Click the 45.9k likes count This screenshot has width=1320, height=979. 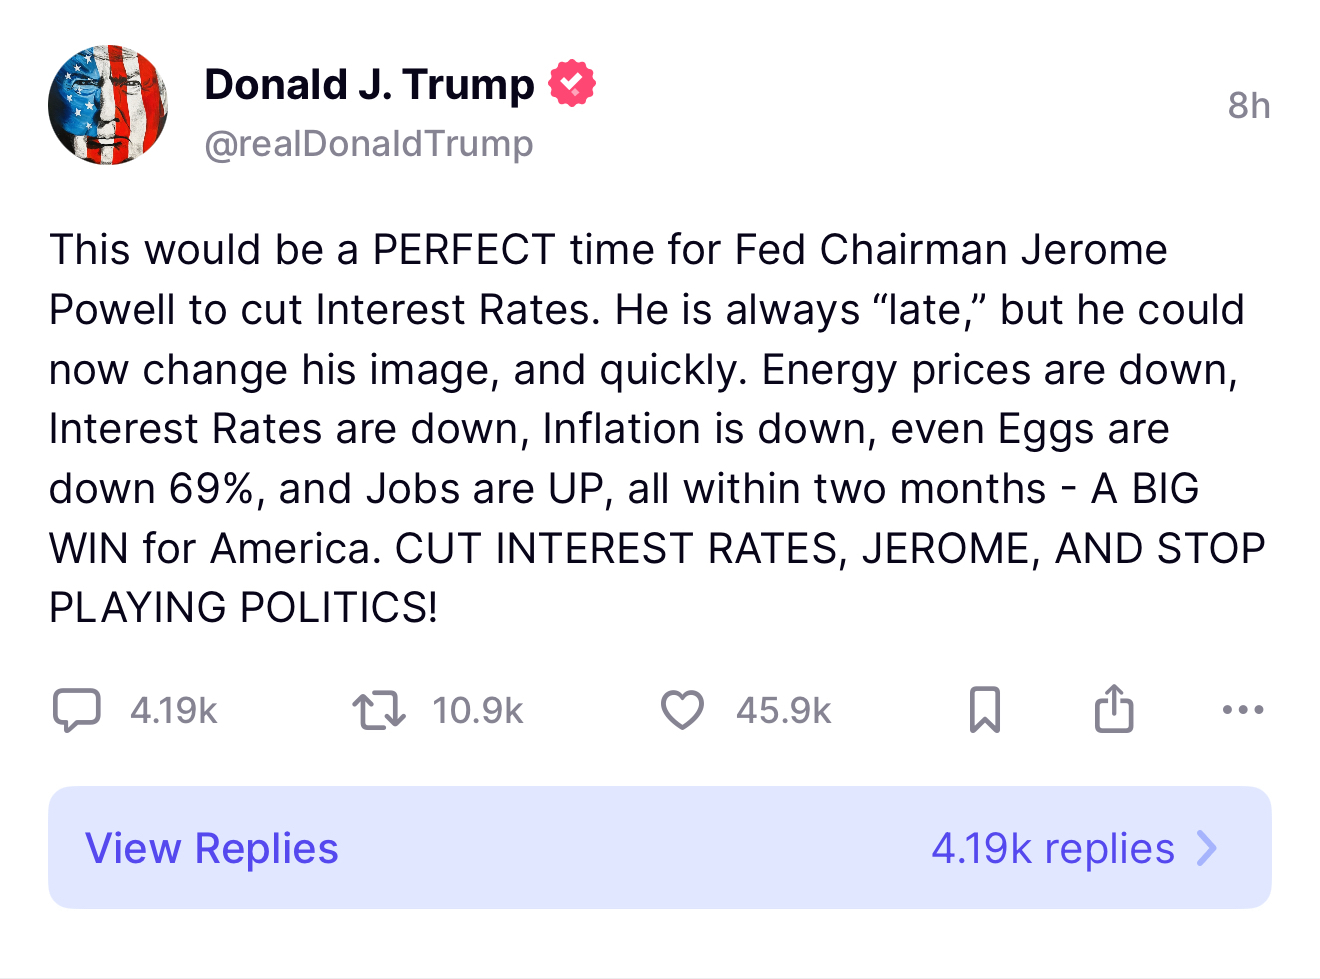click(x=784, y=710)
